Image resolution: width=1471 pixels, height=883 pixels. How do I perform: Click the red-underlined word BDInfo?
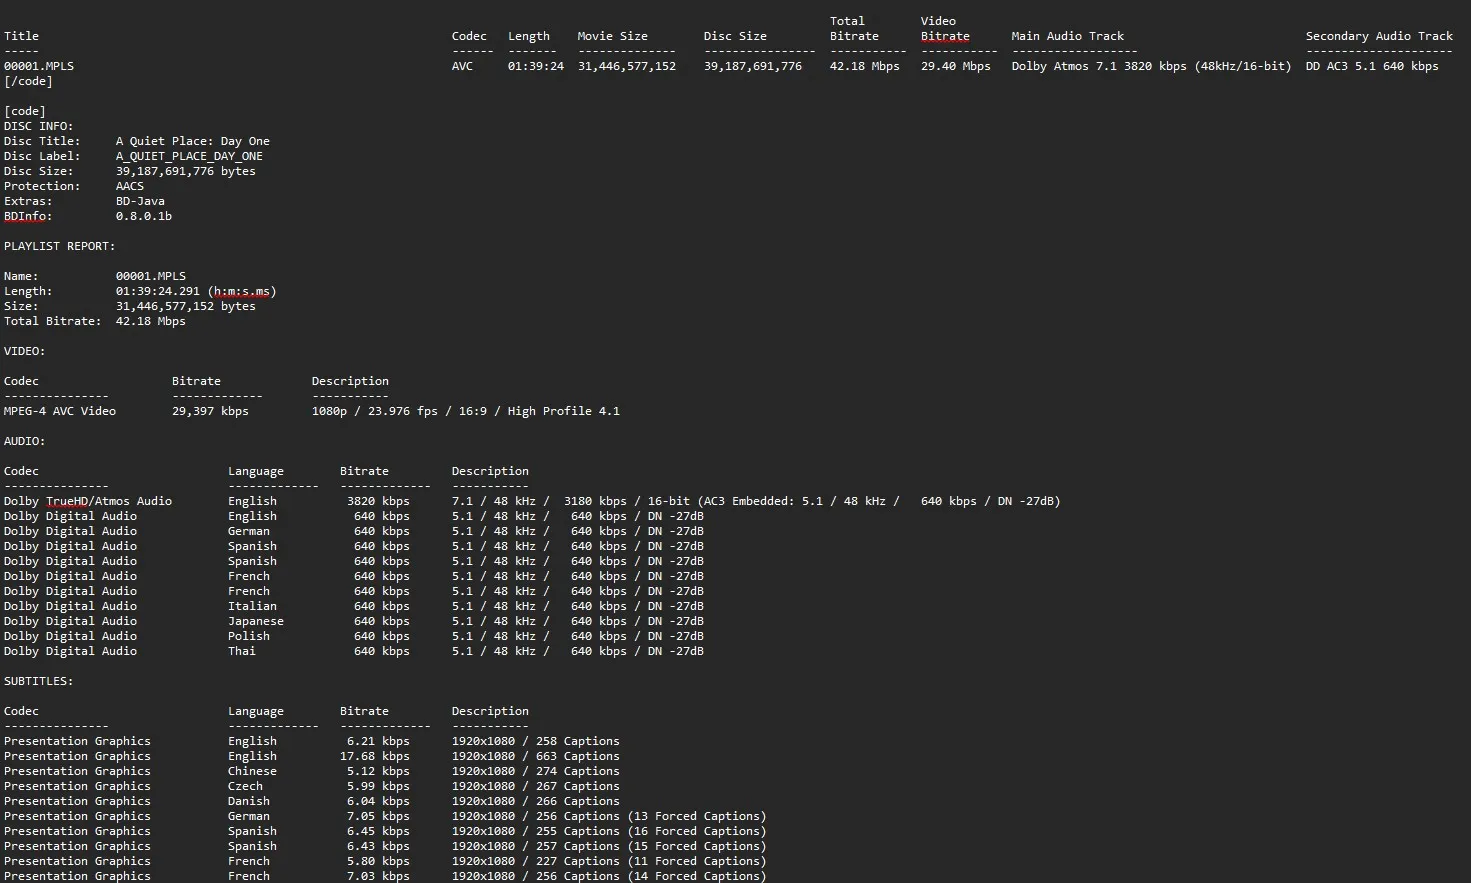[27, 216]
